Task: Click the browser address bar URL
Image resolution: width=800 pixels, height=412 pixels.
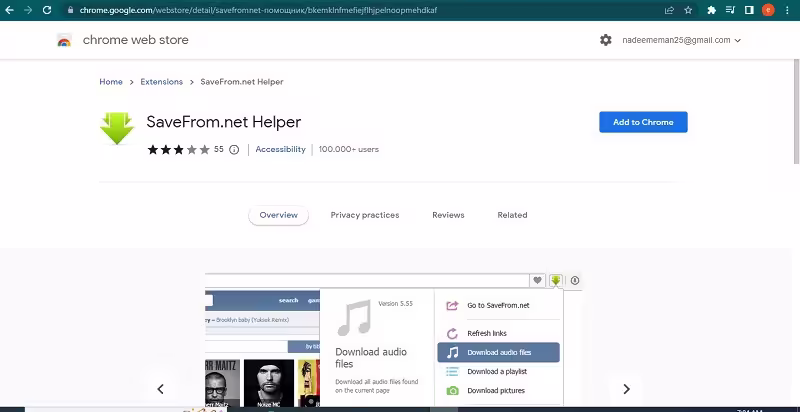Action: 258,10
